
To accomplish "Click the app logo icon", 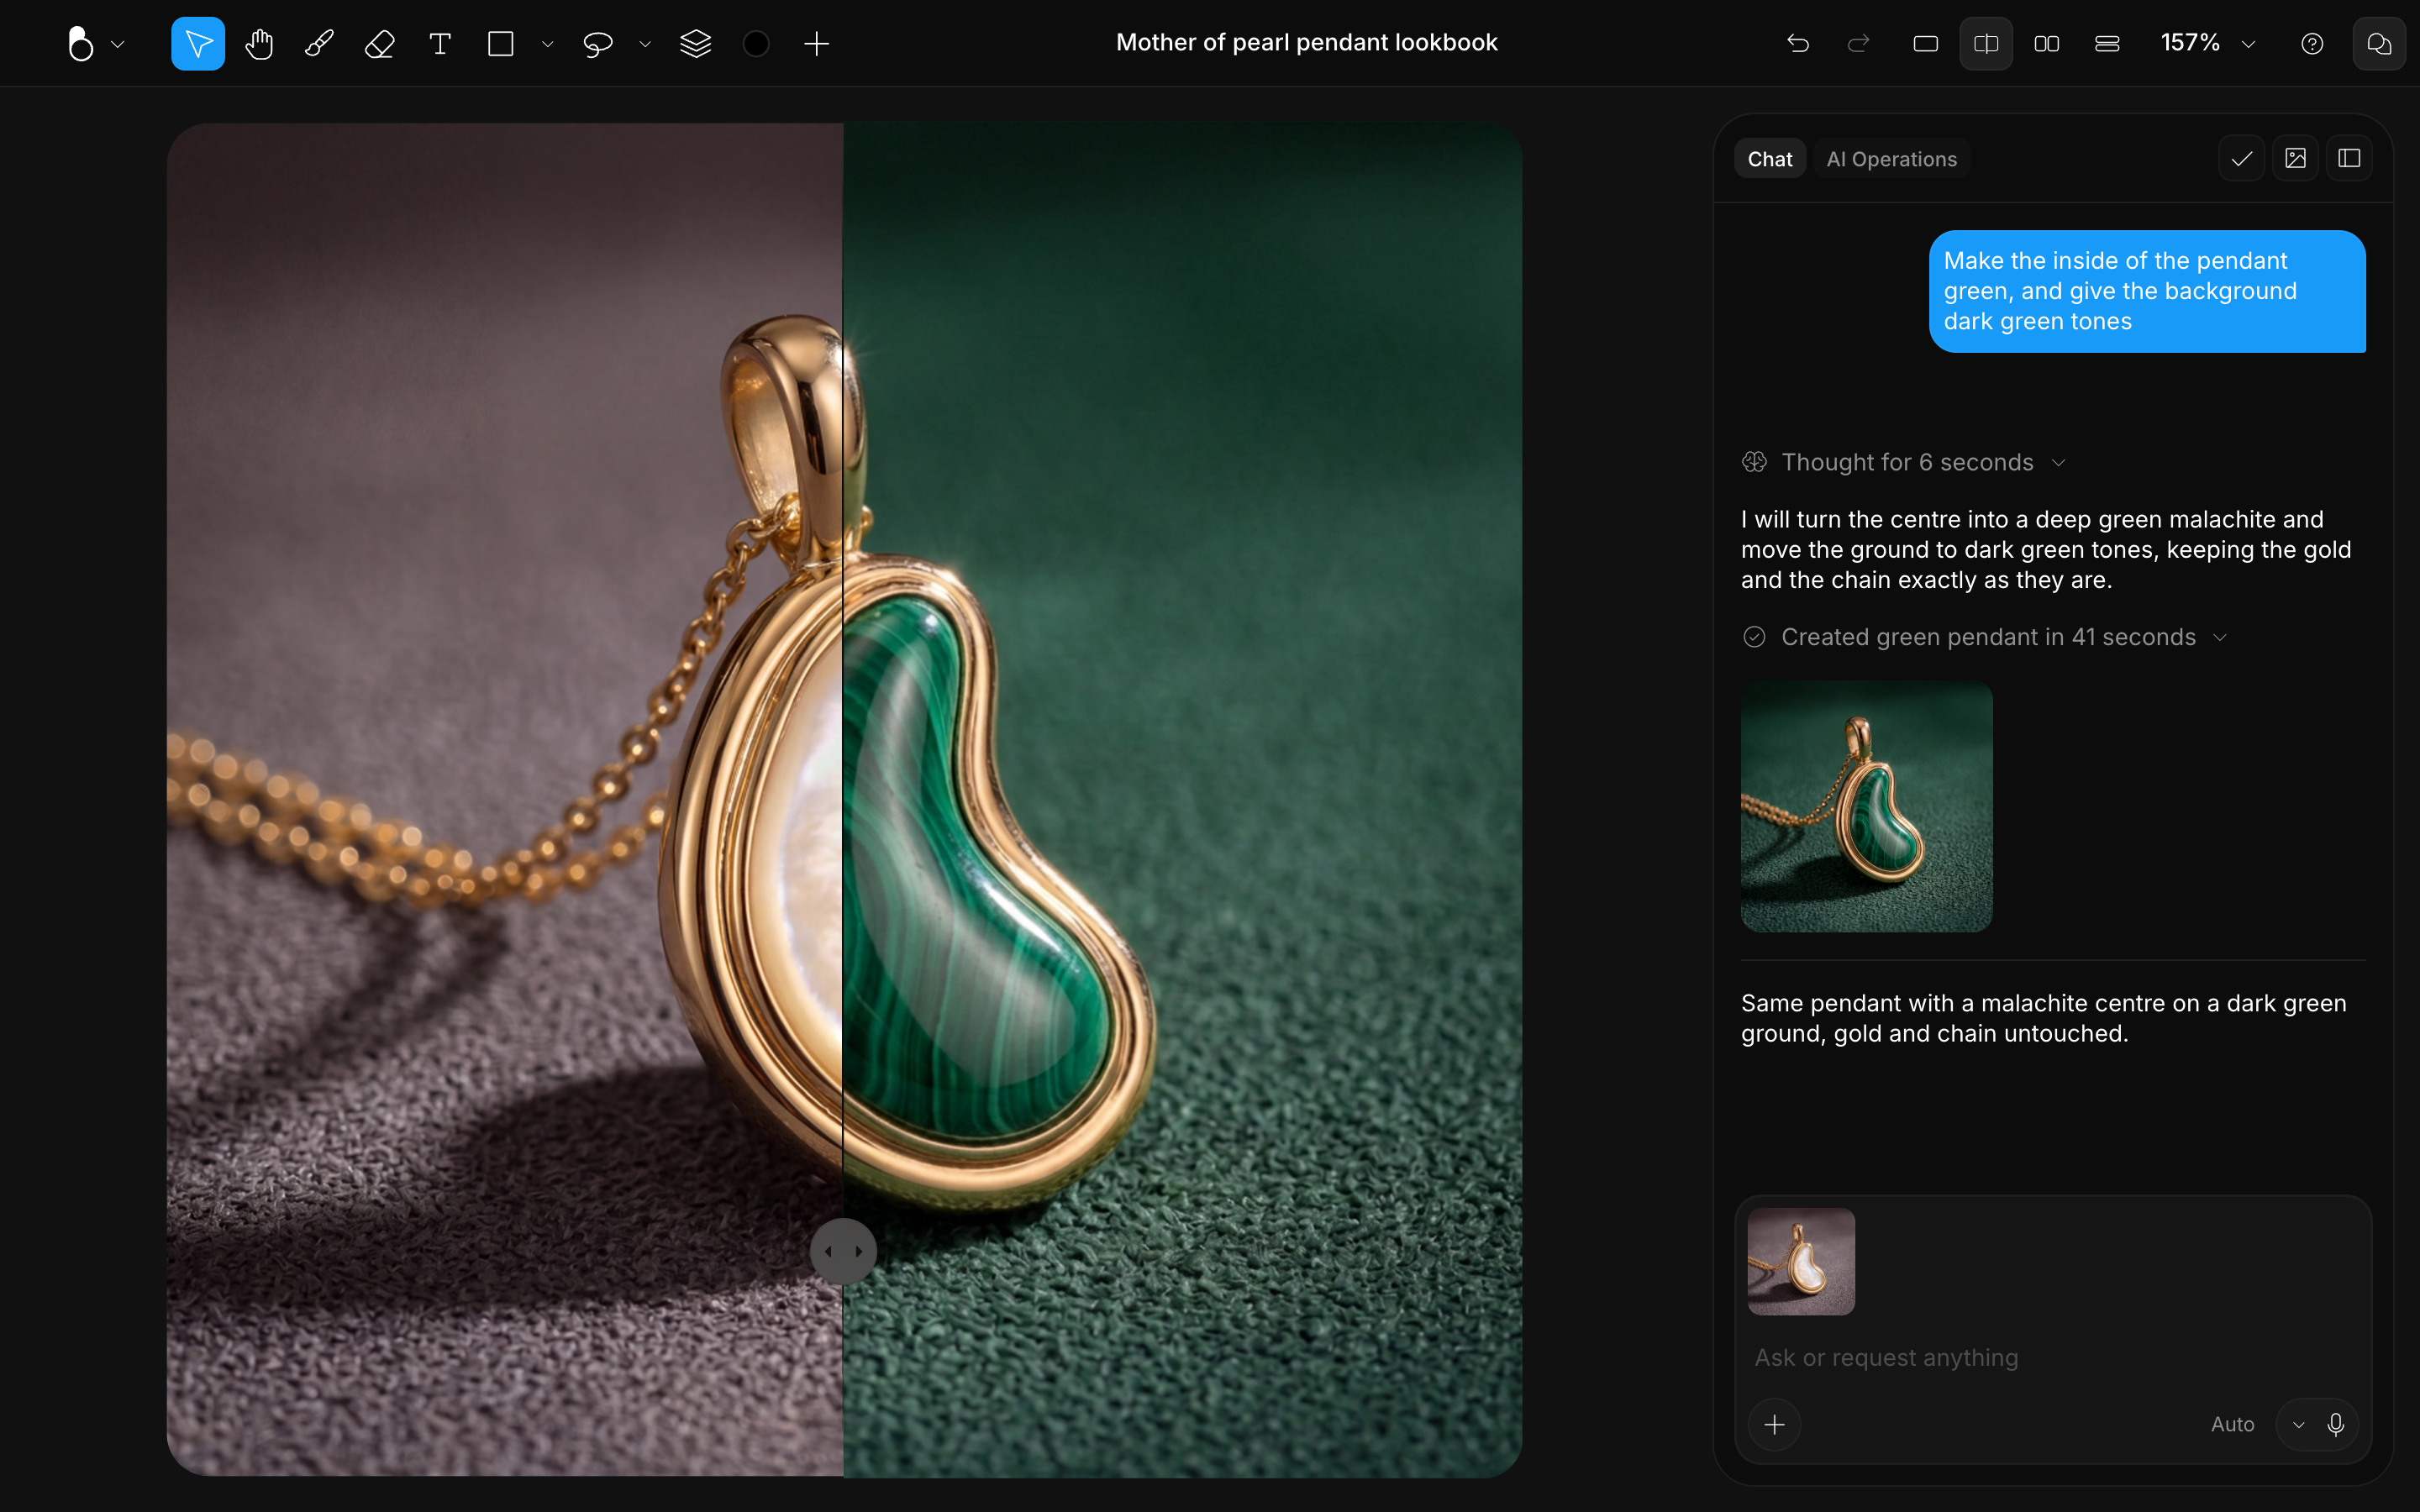I will [81, 43].
